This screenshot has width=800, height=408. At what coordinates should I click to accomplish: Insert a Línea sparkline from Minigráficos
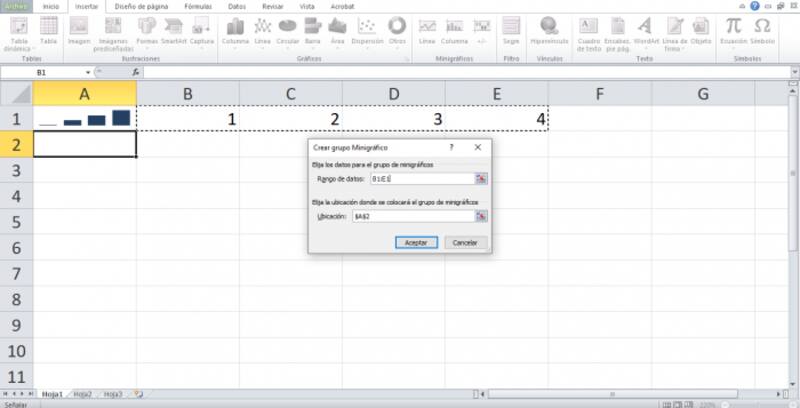[x=427, y=29]
